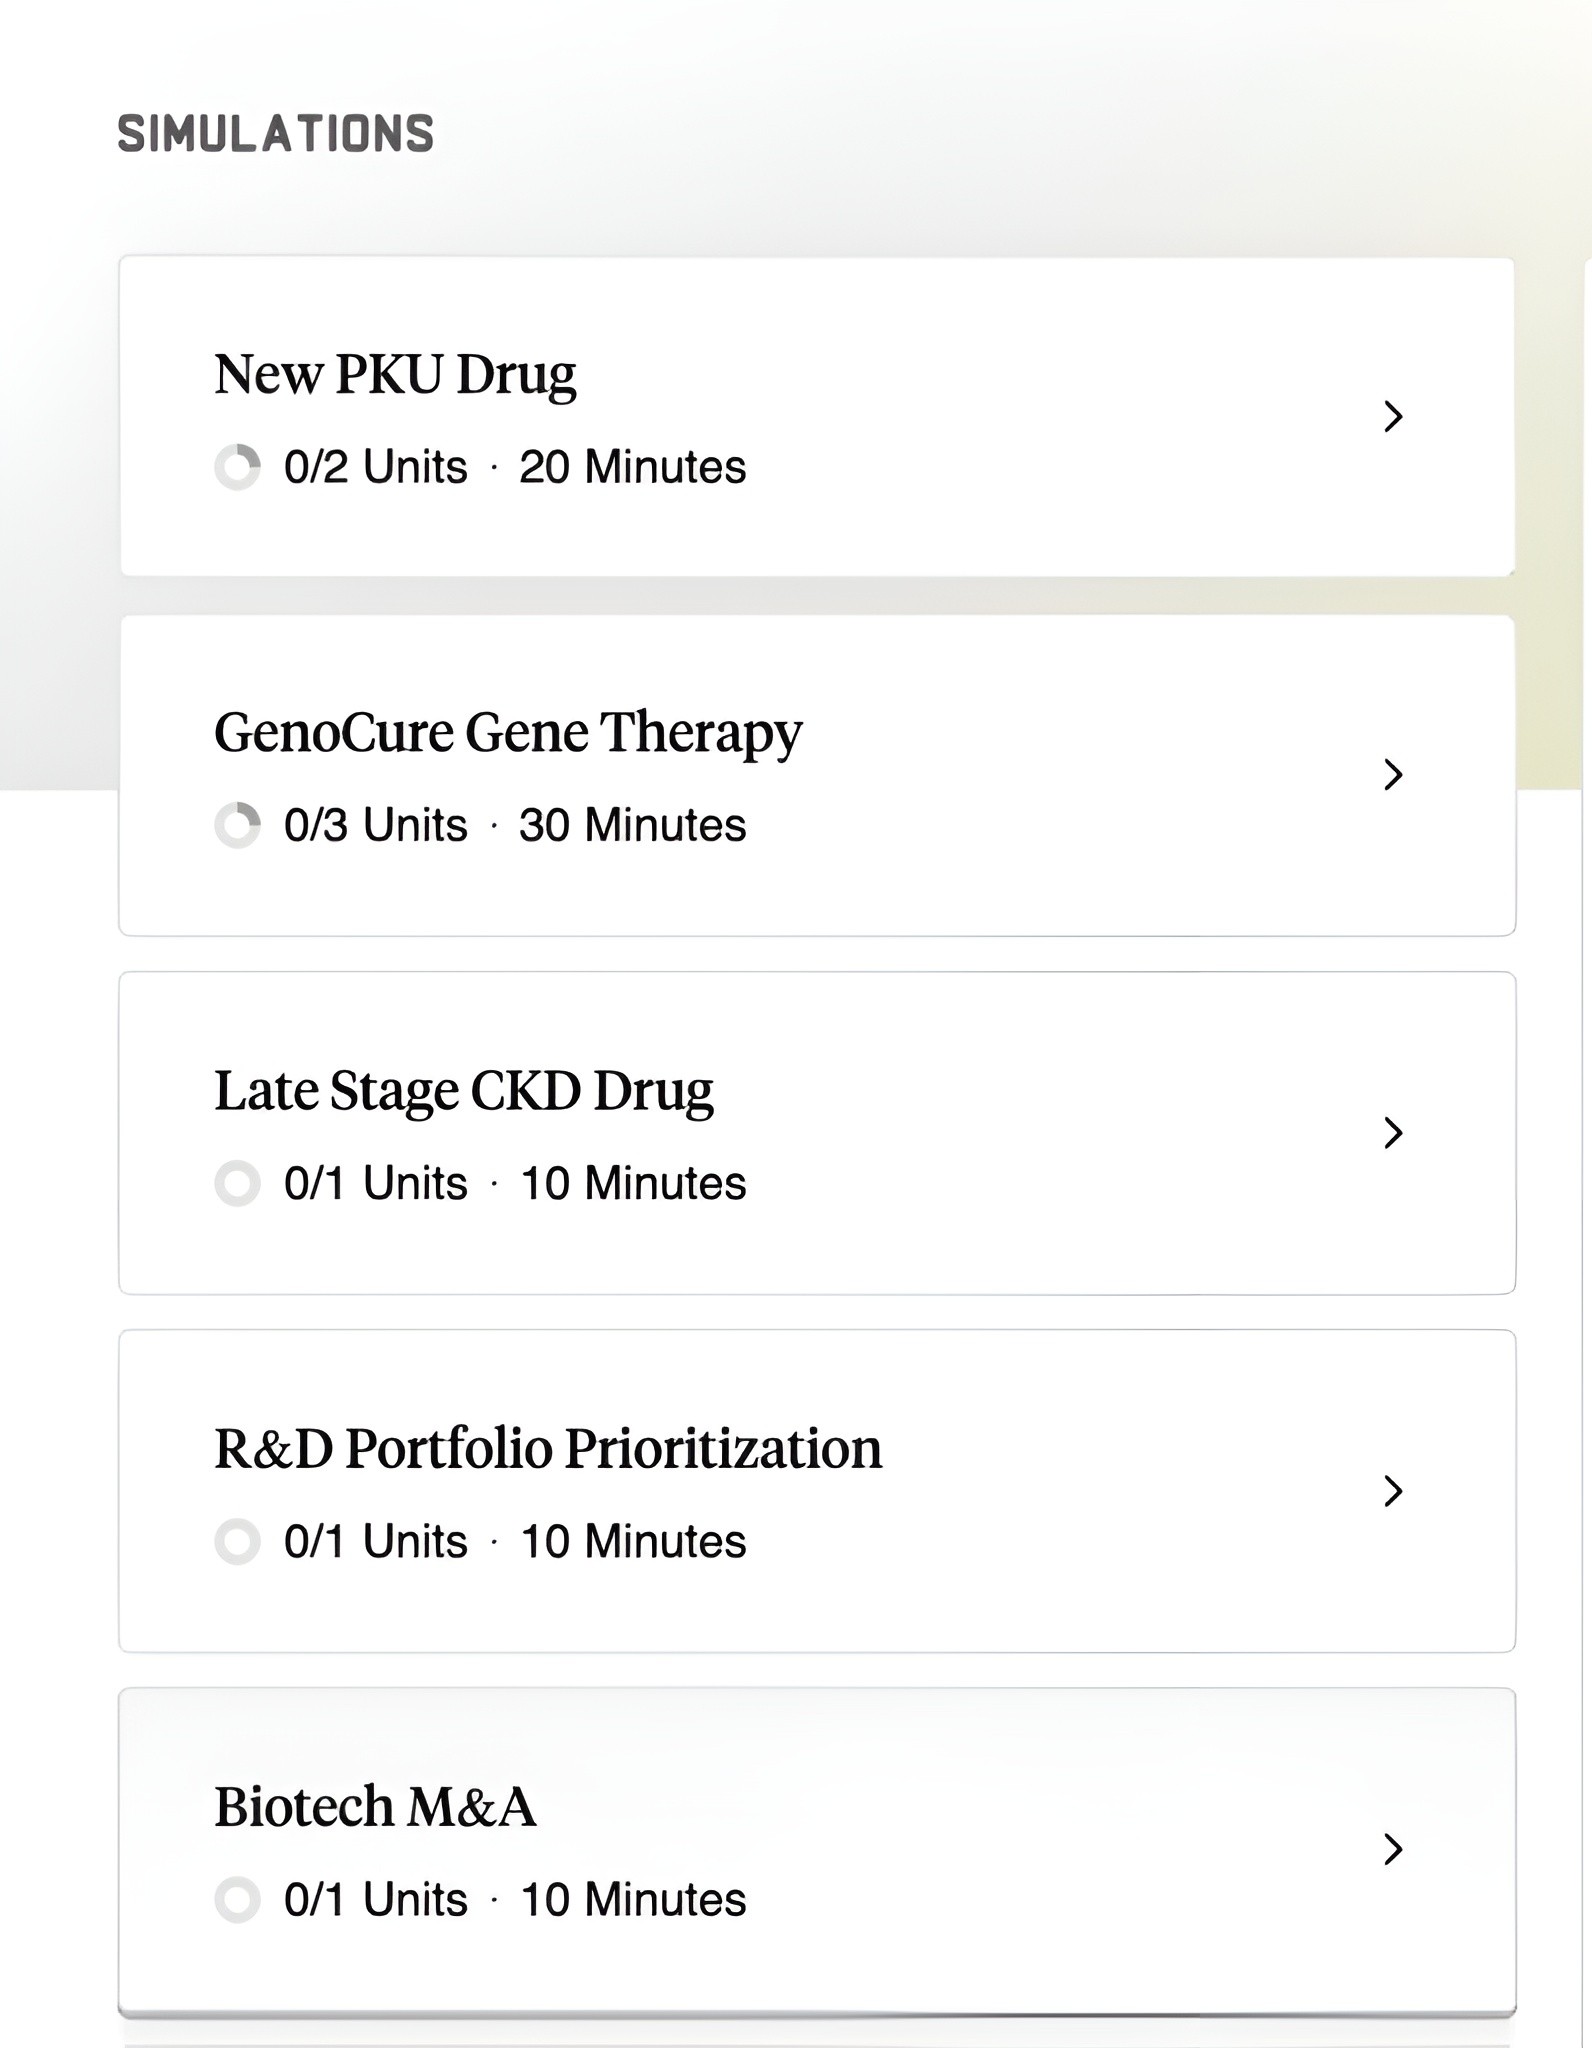This screenshot has width=1592, height=2048.
Task: Click the R&D Portfolio Prioritization title
Action: (548, 1449)
